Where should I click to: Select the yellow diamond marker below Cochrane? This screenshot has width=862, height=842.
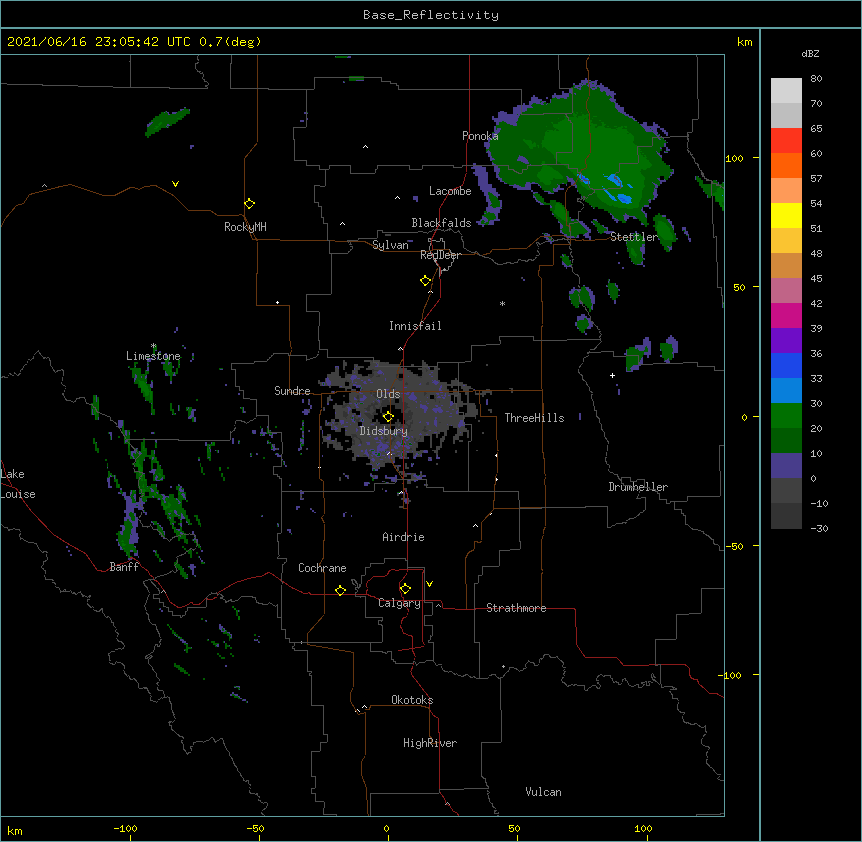point(340,590)
